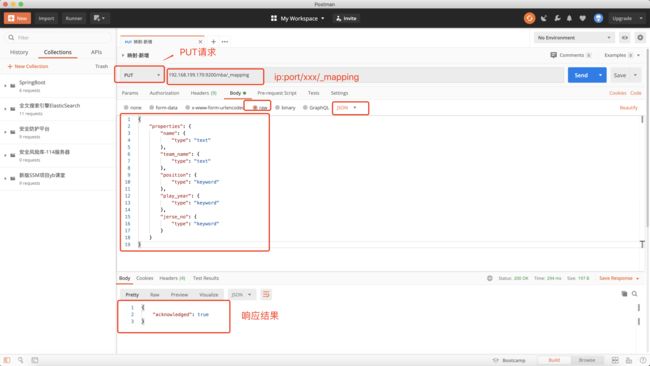Switch to the History sidebar tab
This screenshot has width=650, height=366.
tap(19, 52)
